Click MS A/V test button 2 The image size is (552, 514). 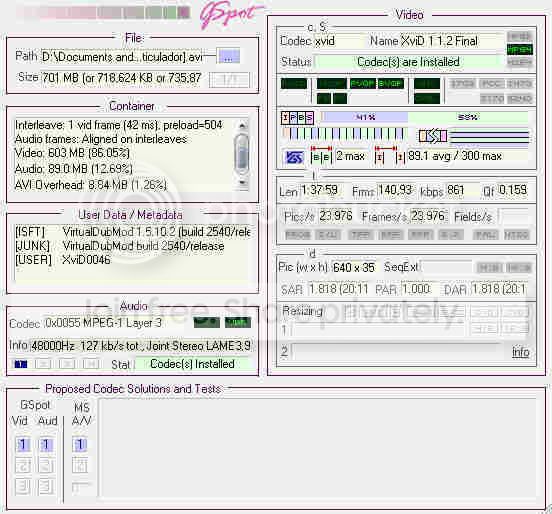click(x=80, y=465)
